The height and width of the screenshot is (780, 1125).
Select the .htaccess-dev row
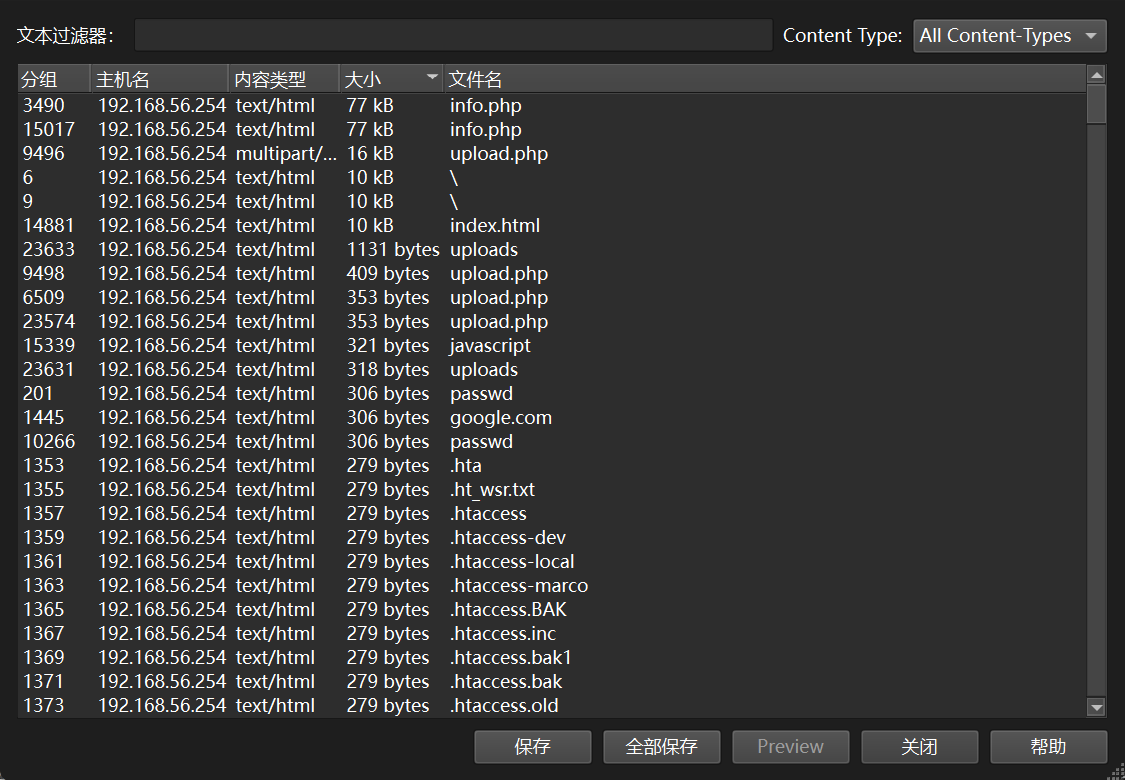click(x=552, y=538)
